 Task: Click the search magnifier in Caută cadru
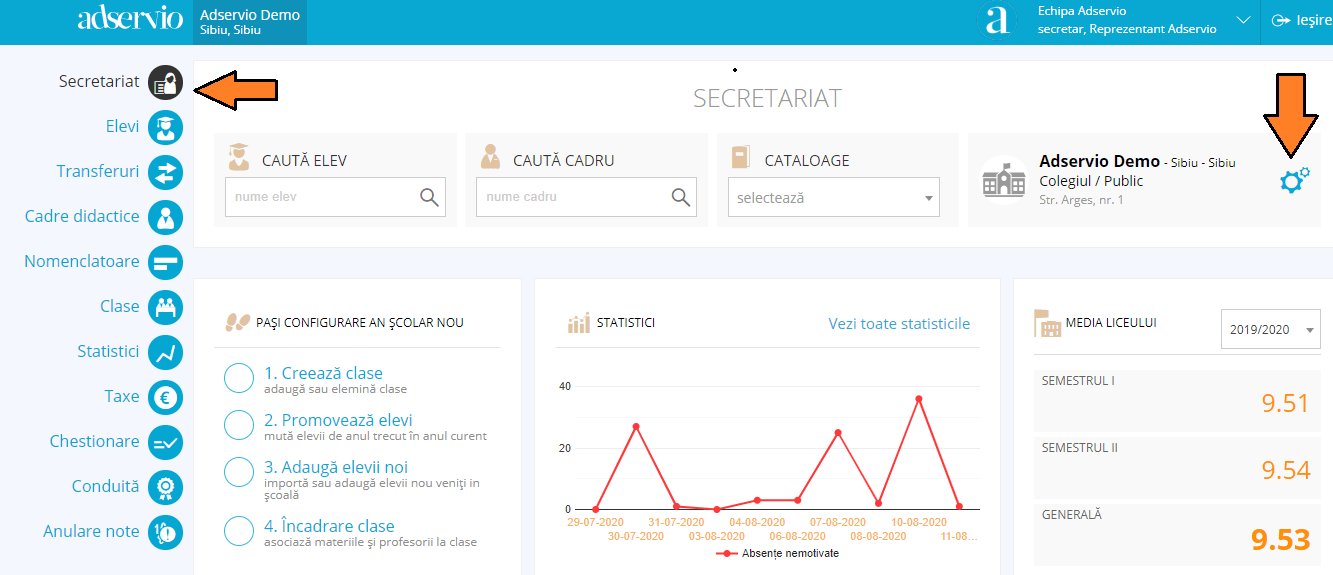pyautogui.click(x=681, y=197)
